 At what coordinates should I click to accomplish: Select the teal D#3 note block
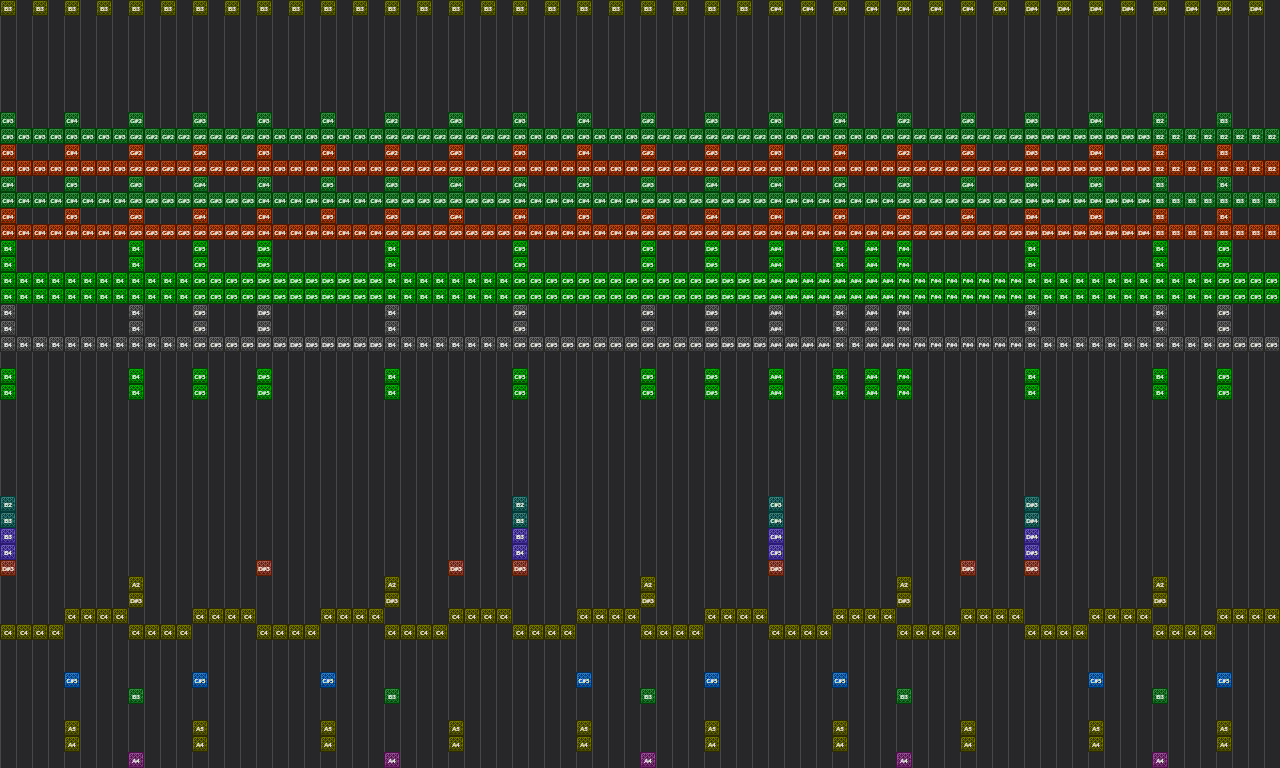(1032, 504)
